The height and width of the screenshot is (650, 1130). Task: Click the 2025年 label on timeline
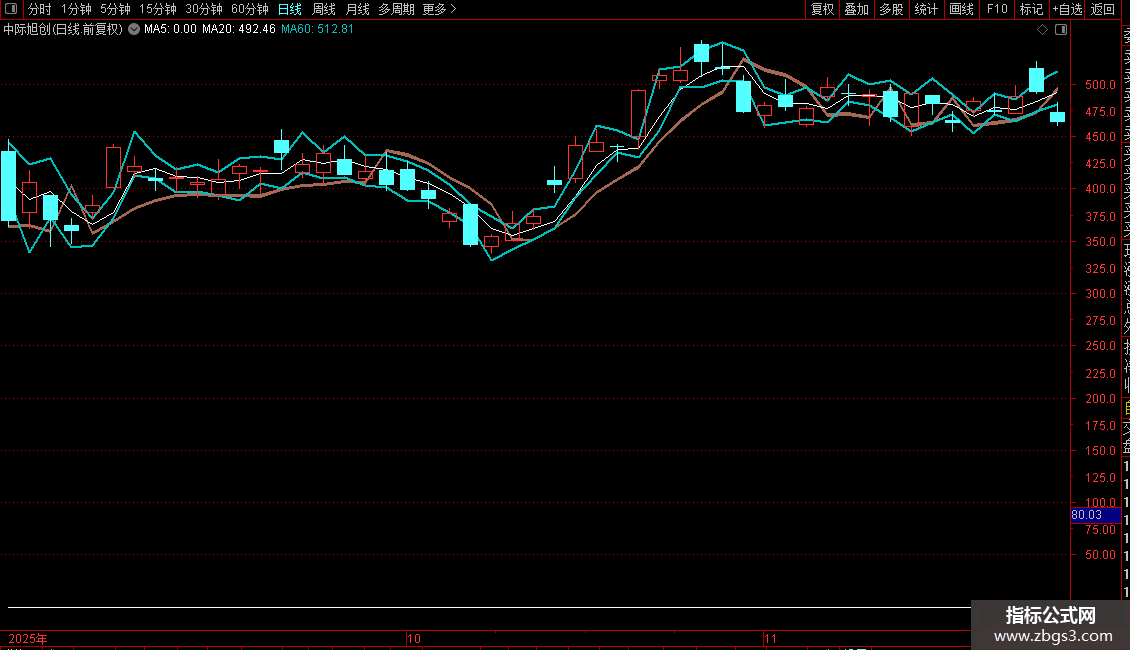point(28,638)
